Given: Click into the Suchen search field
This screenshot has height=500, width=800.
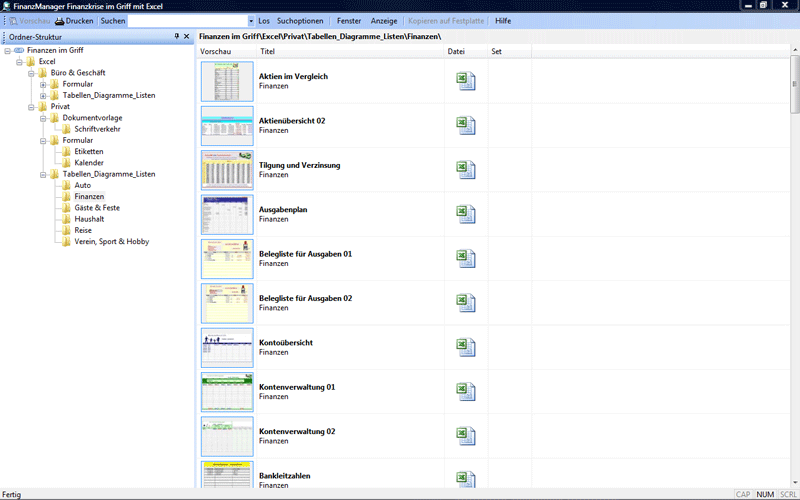Looking at the screenshot, I should click(188, 21).
